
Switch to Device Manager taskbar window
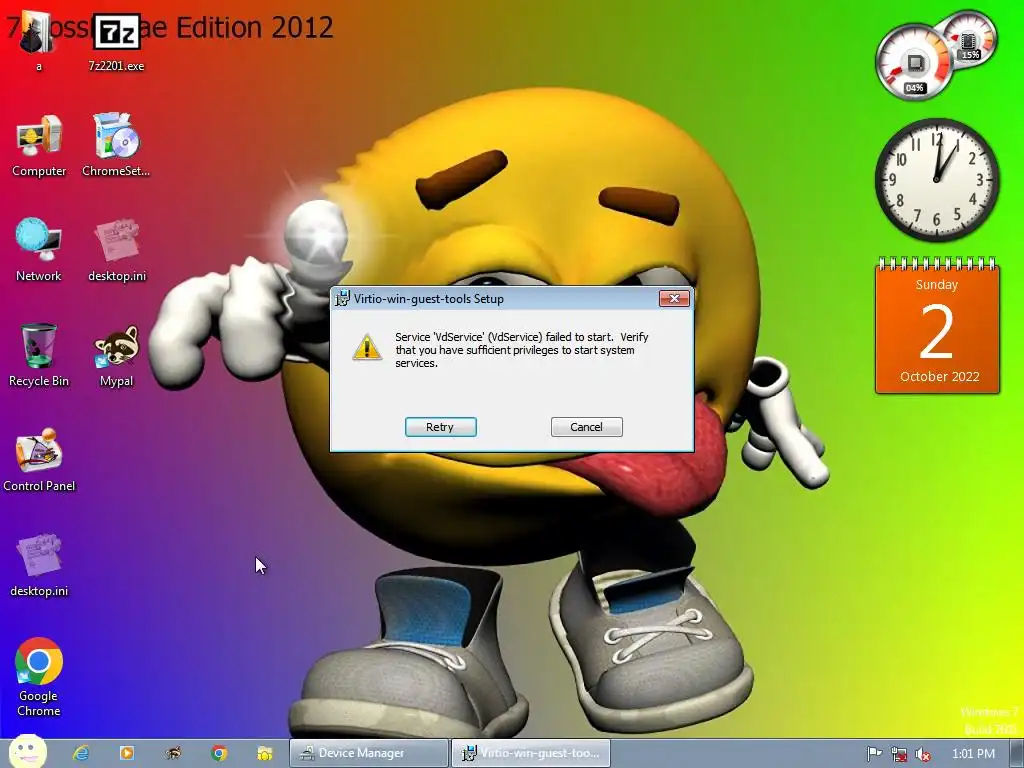click(x=369, y=753)
